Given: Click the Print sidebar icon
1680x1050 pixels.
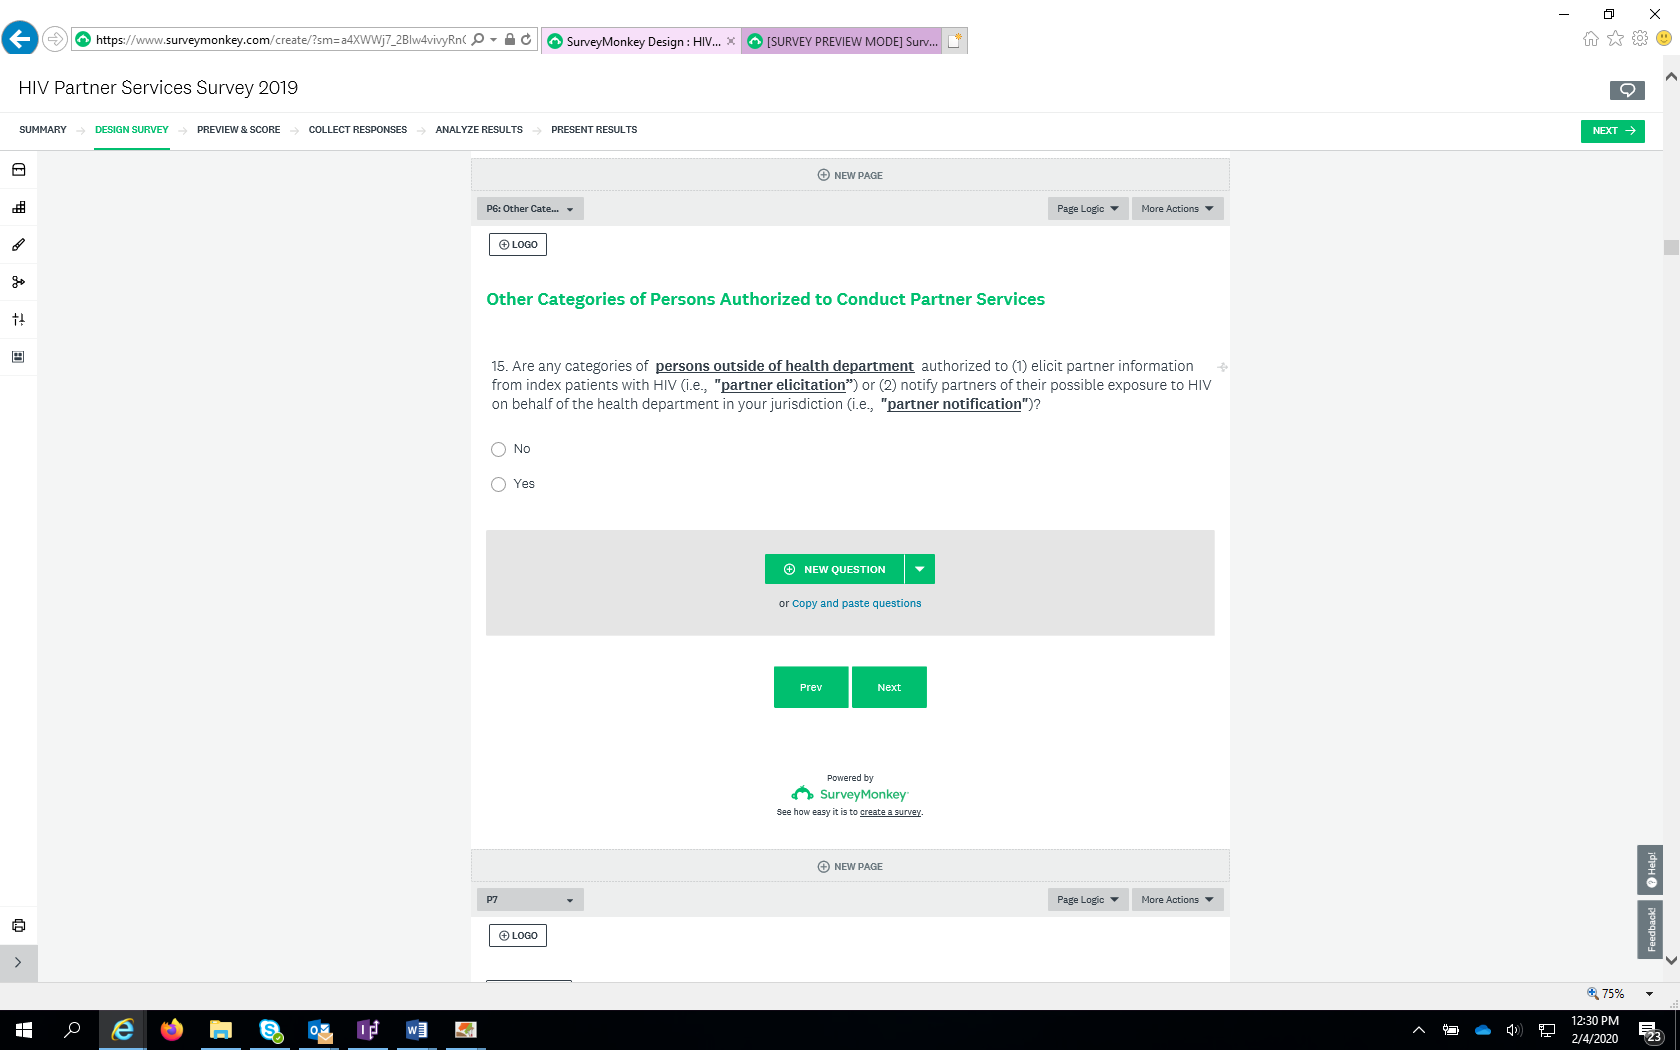Looking at the screenshot, I should 18,926.
